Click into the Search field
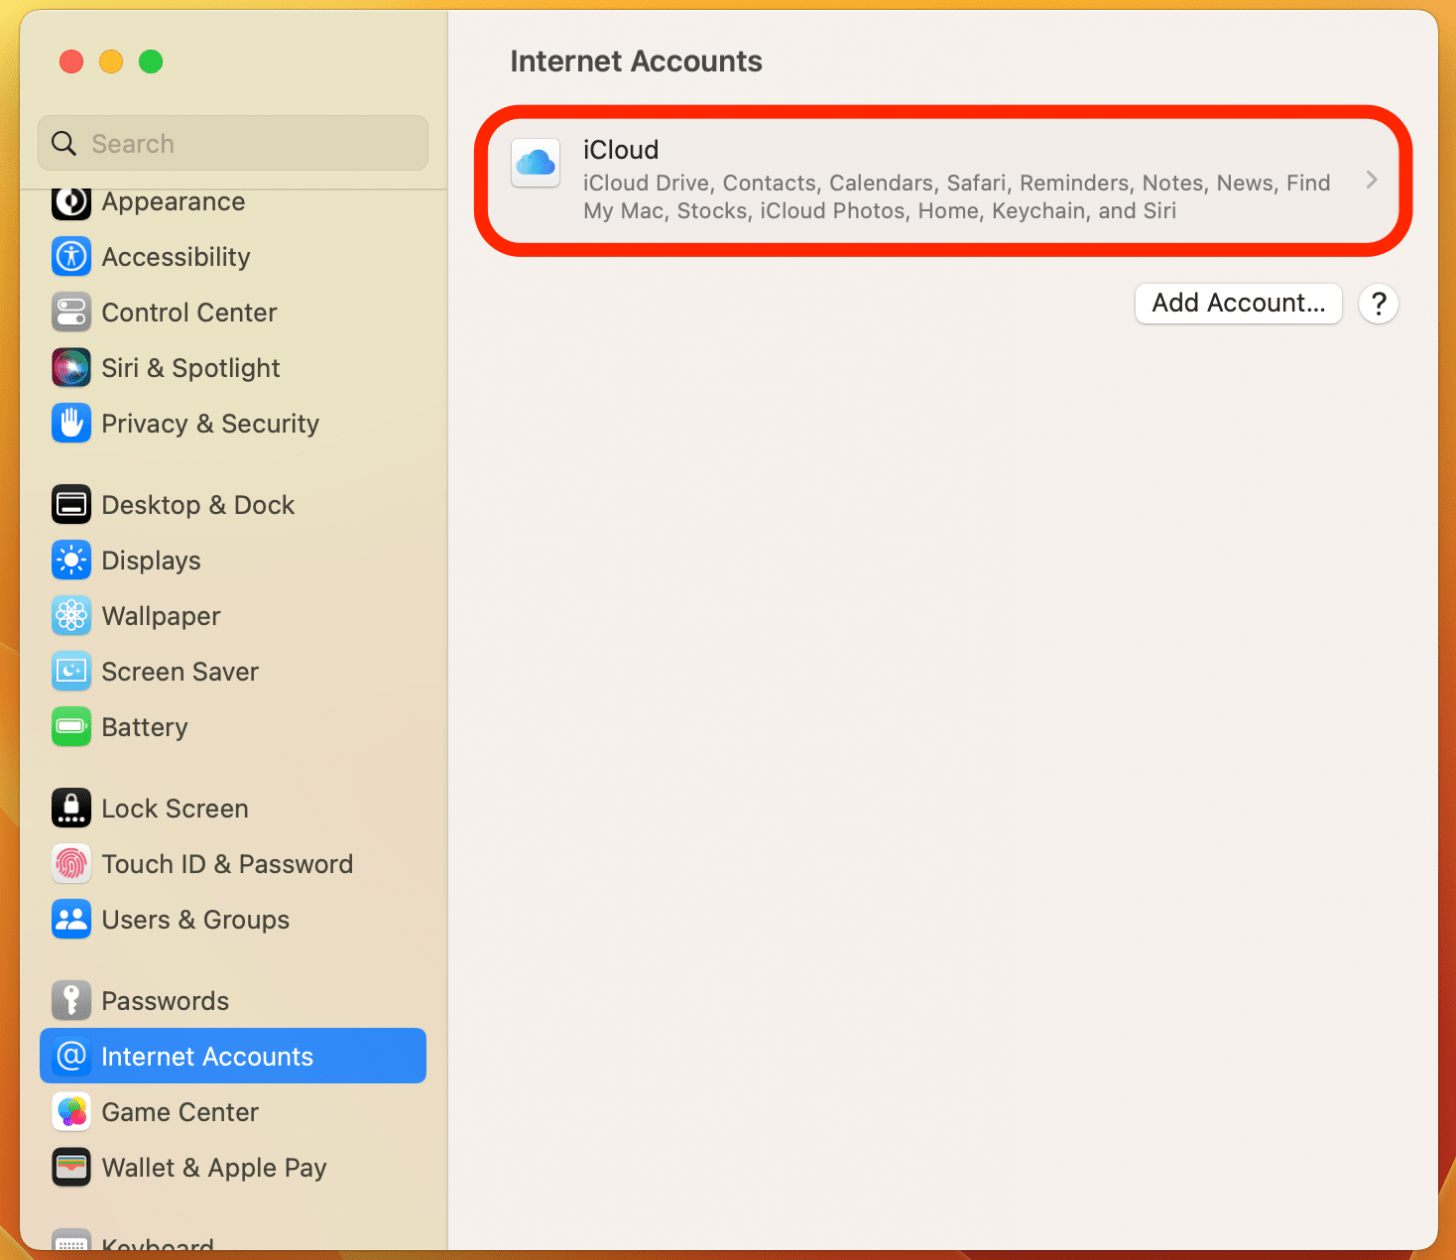Viewport: 1456px width, 1260px height. [233, 143]
